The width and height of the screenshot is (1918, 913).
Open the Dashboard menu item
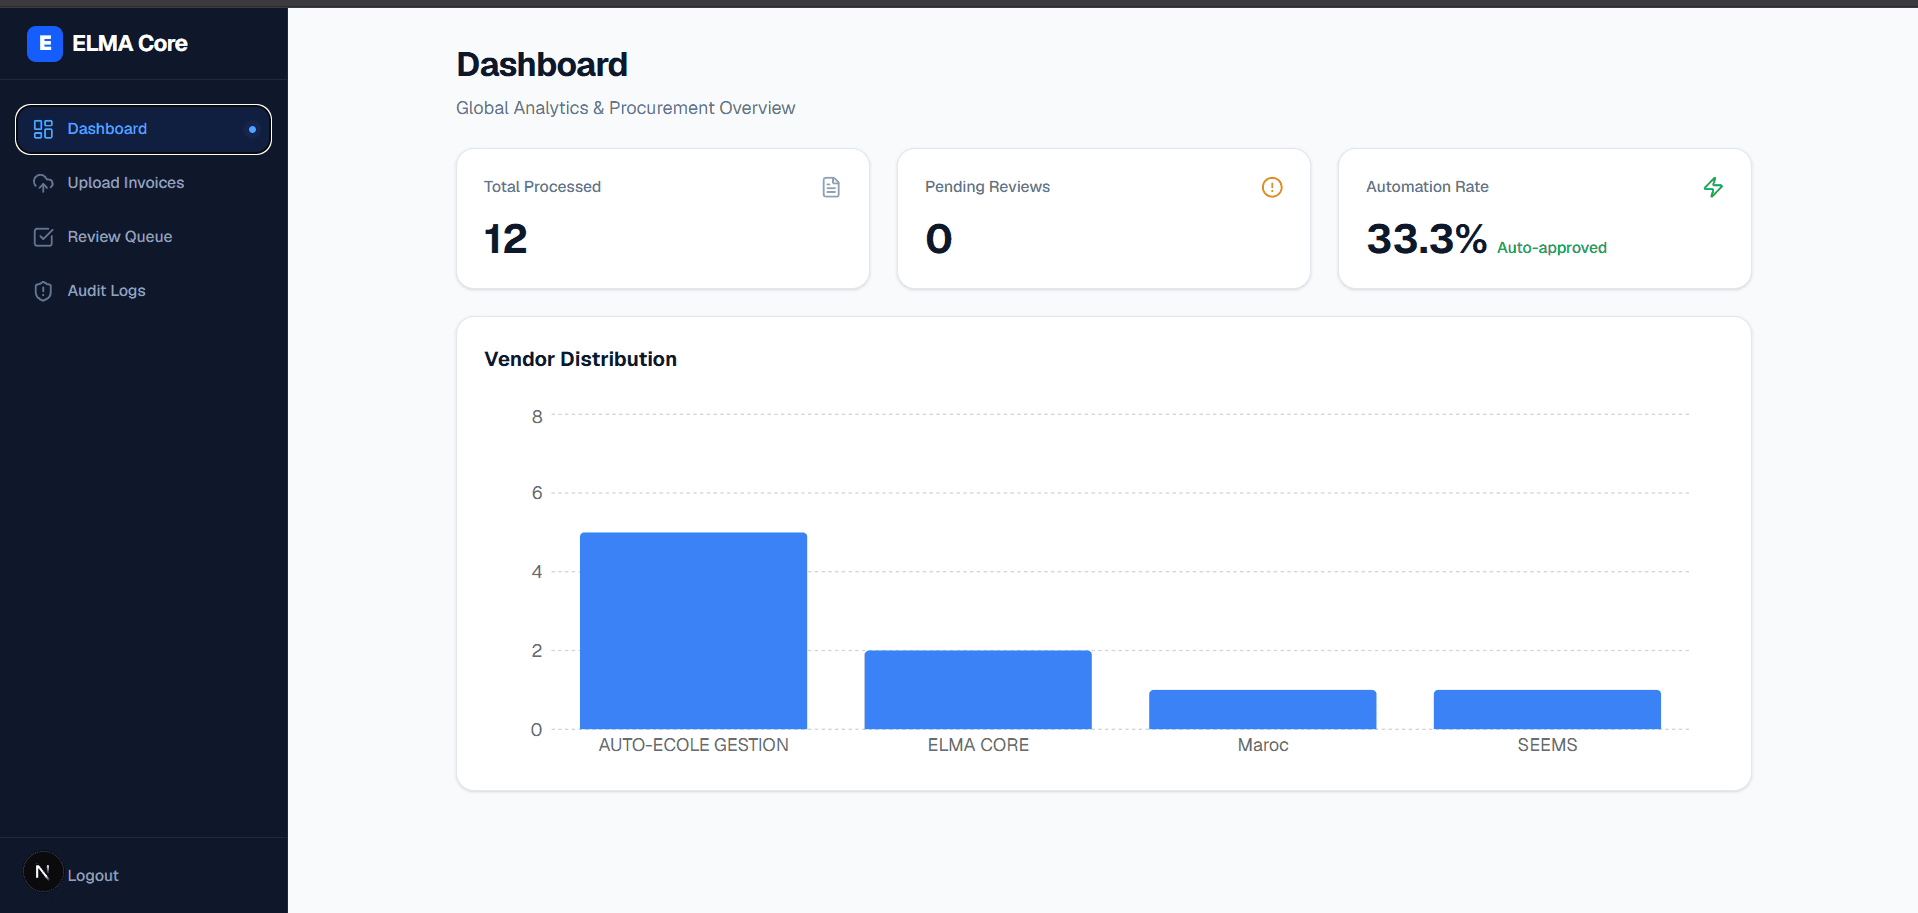tap(143, 129)
